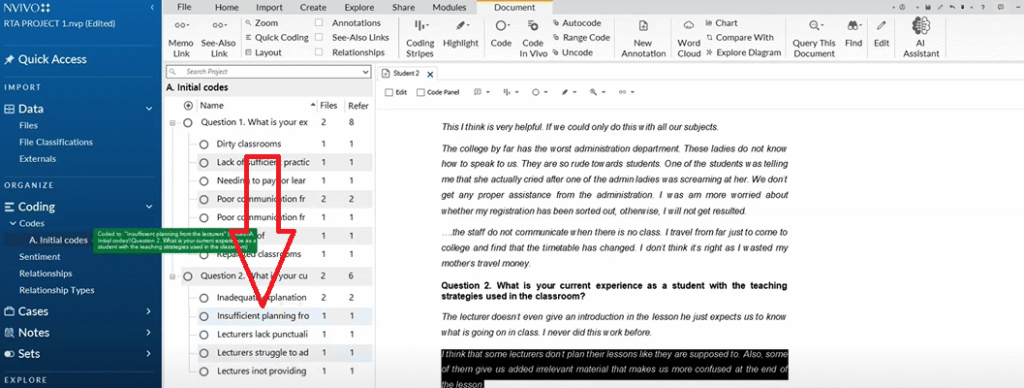
Task: Select Range Code
Action: (581, 38)
